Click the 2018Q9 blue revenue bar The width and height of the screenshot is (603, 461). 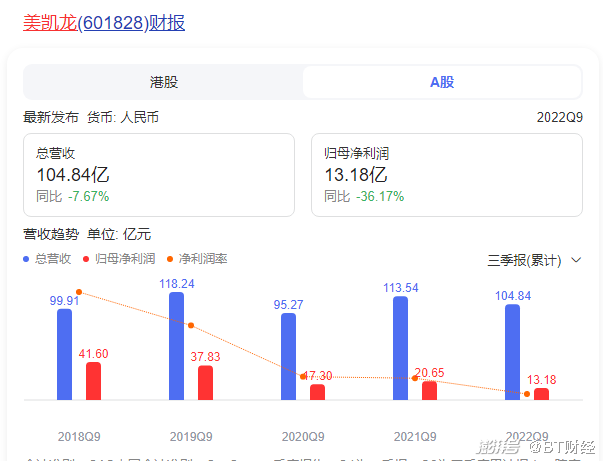point(64,354)
